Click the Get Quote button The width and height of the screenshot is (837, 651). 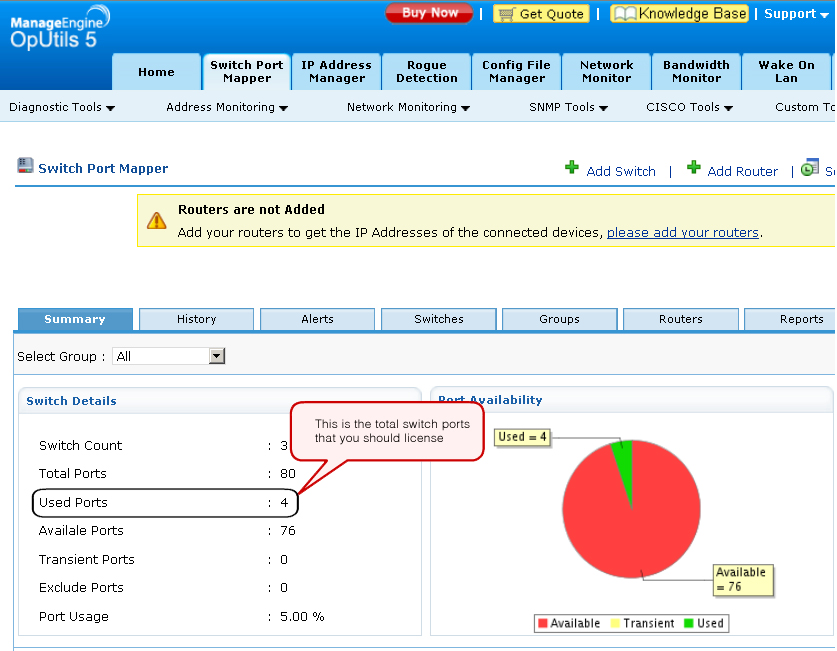(x=541, y=14)
